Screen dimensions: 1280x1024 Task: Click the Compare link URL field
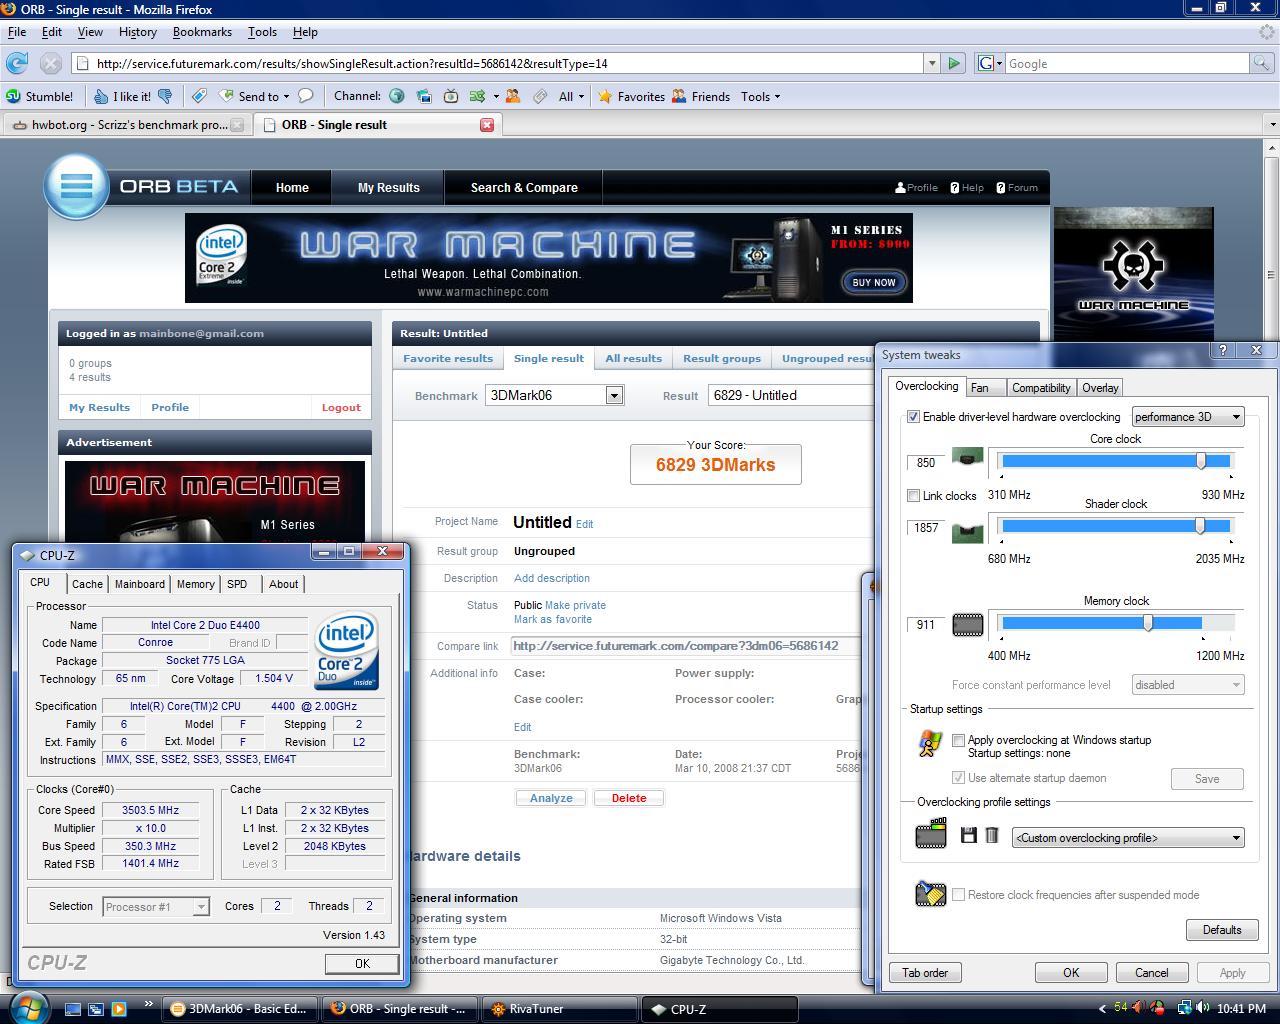pos(685,646)
